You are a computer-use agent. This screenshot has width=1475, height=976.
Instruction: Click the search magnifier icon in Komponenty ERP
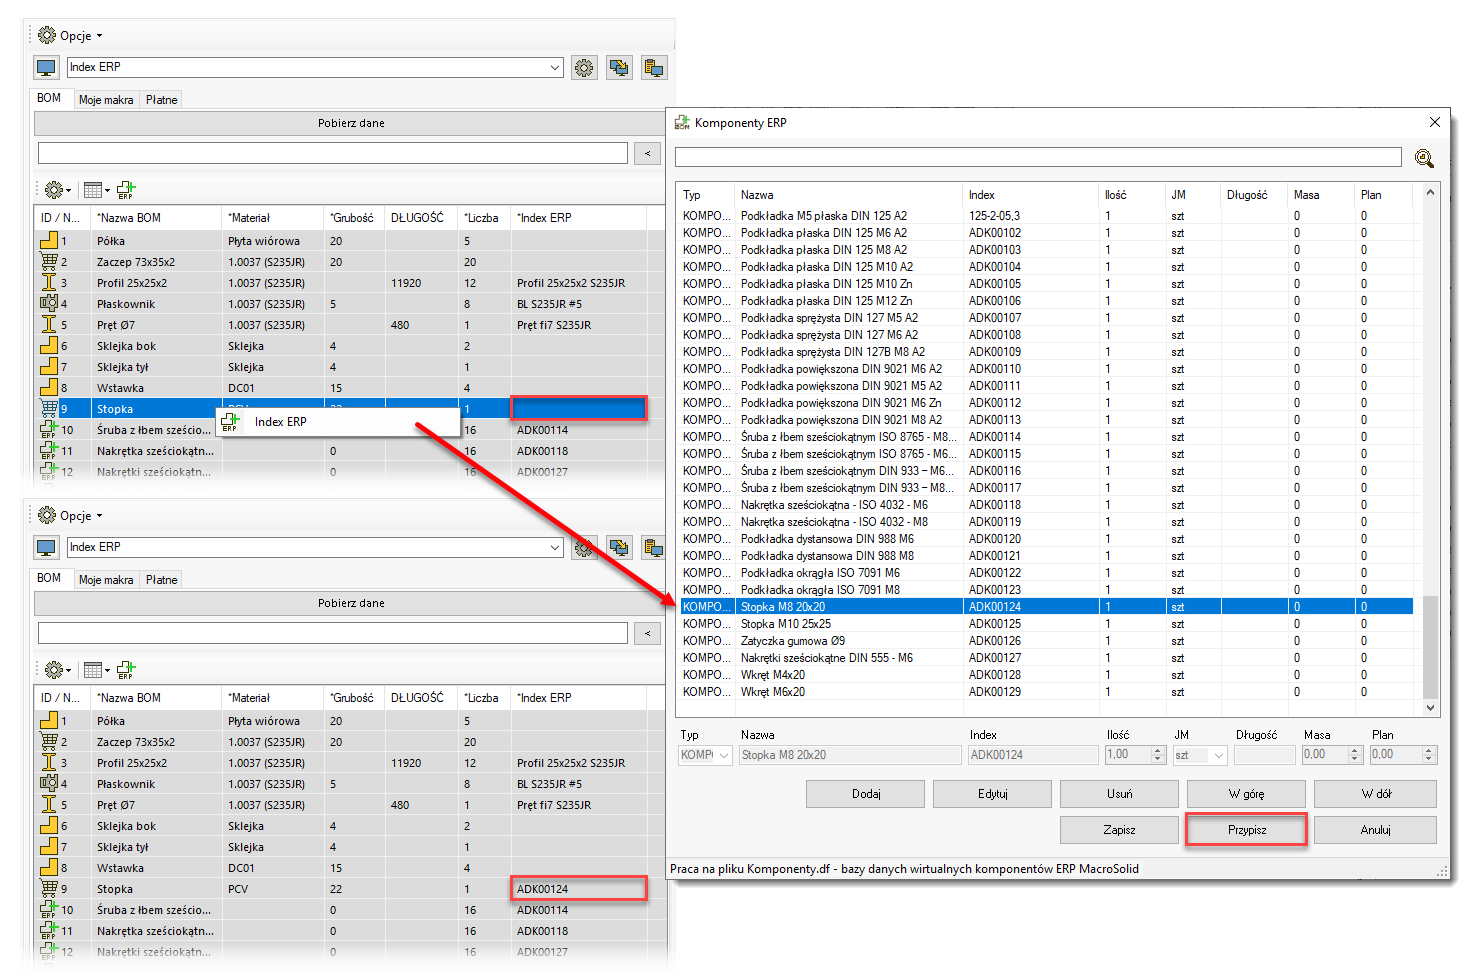[x=1424, y=158]
